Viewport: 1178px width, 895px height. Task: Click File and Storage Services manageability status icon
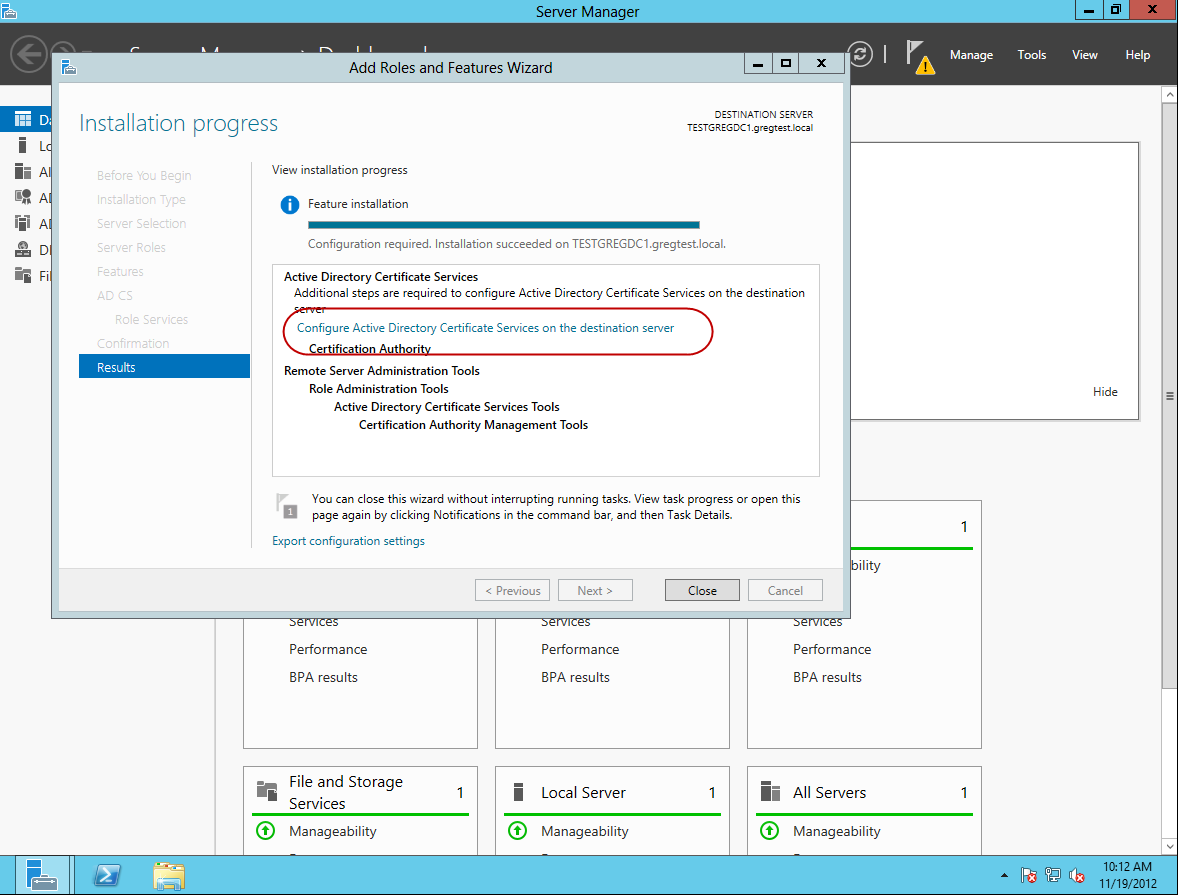click(266, 830)
